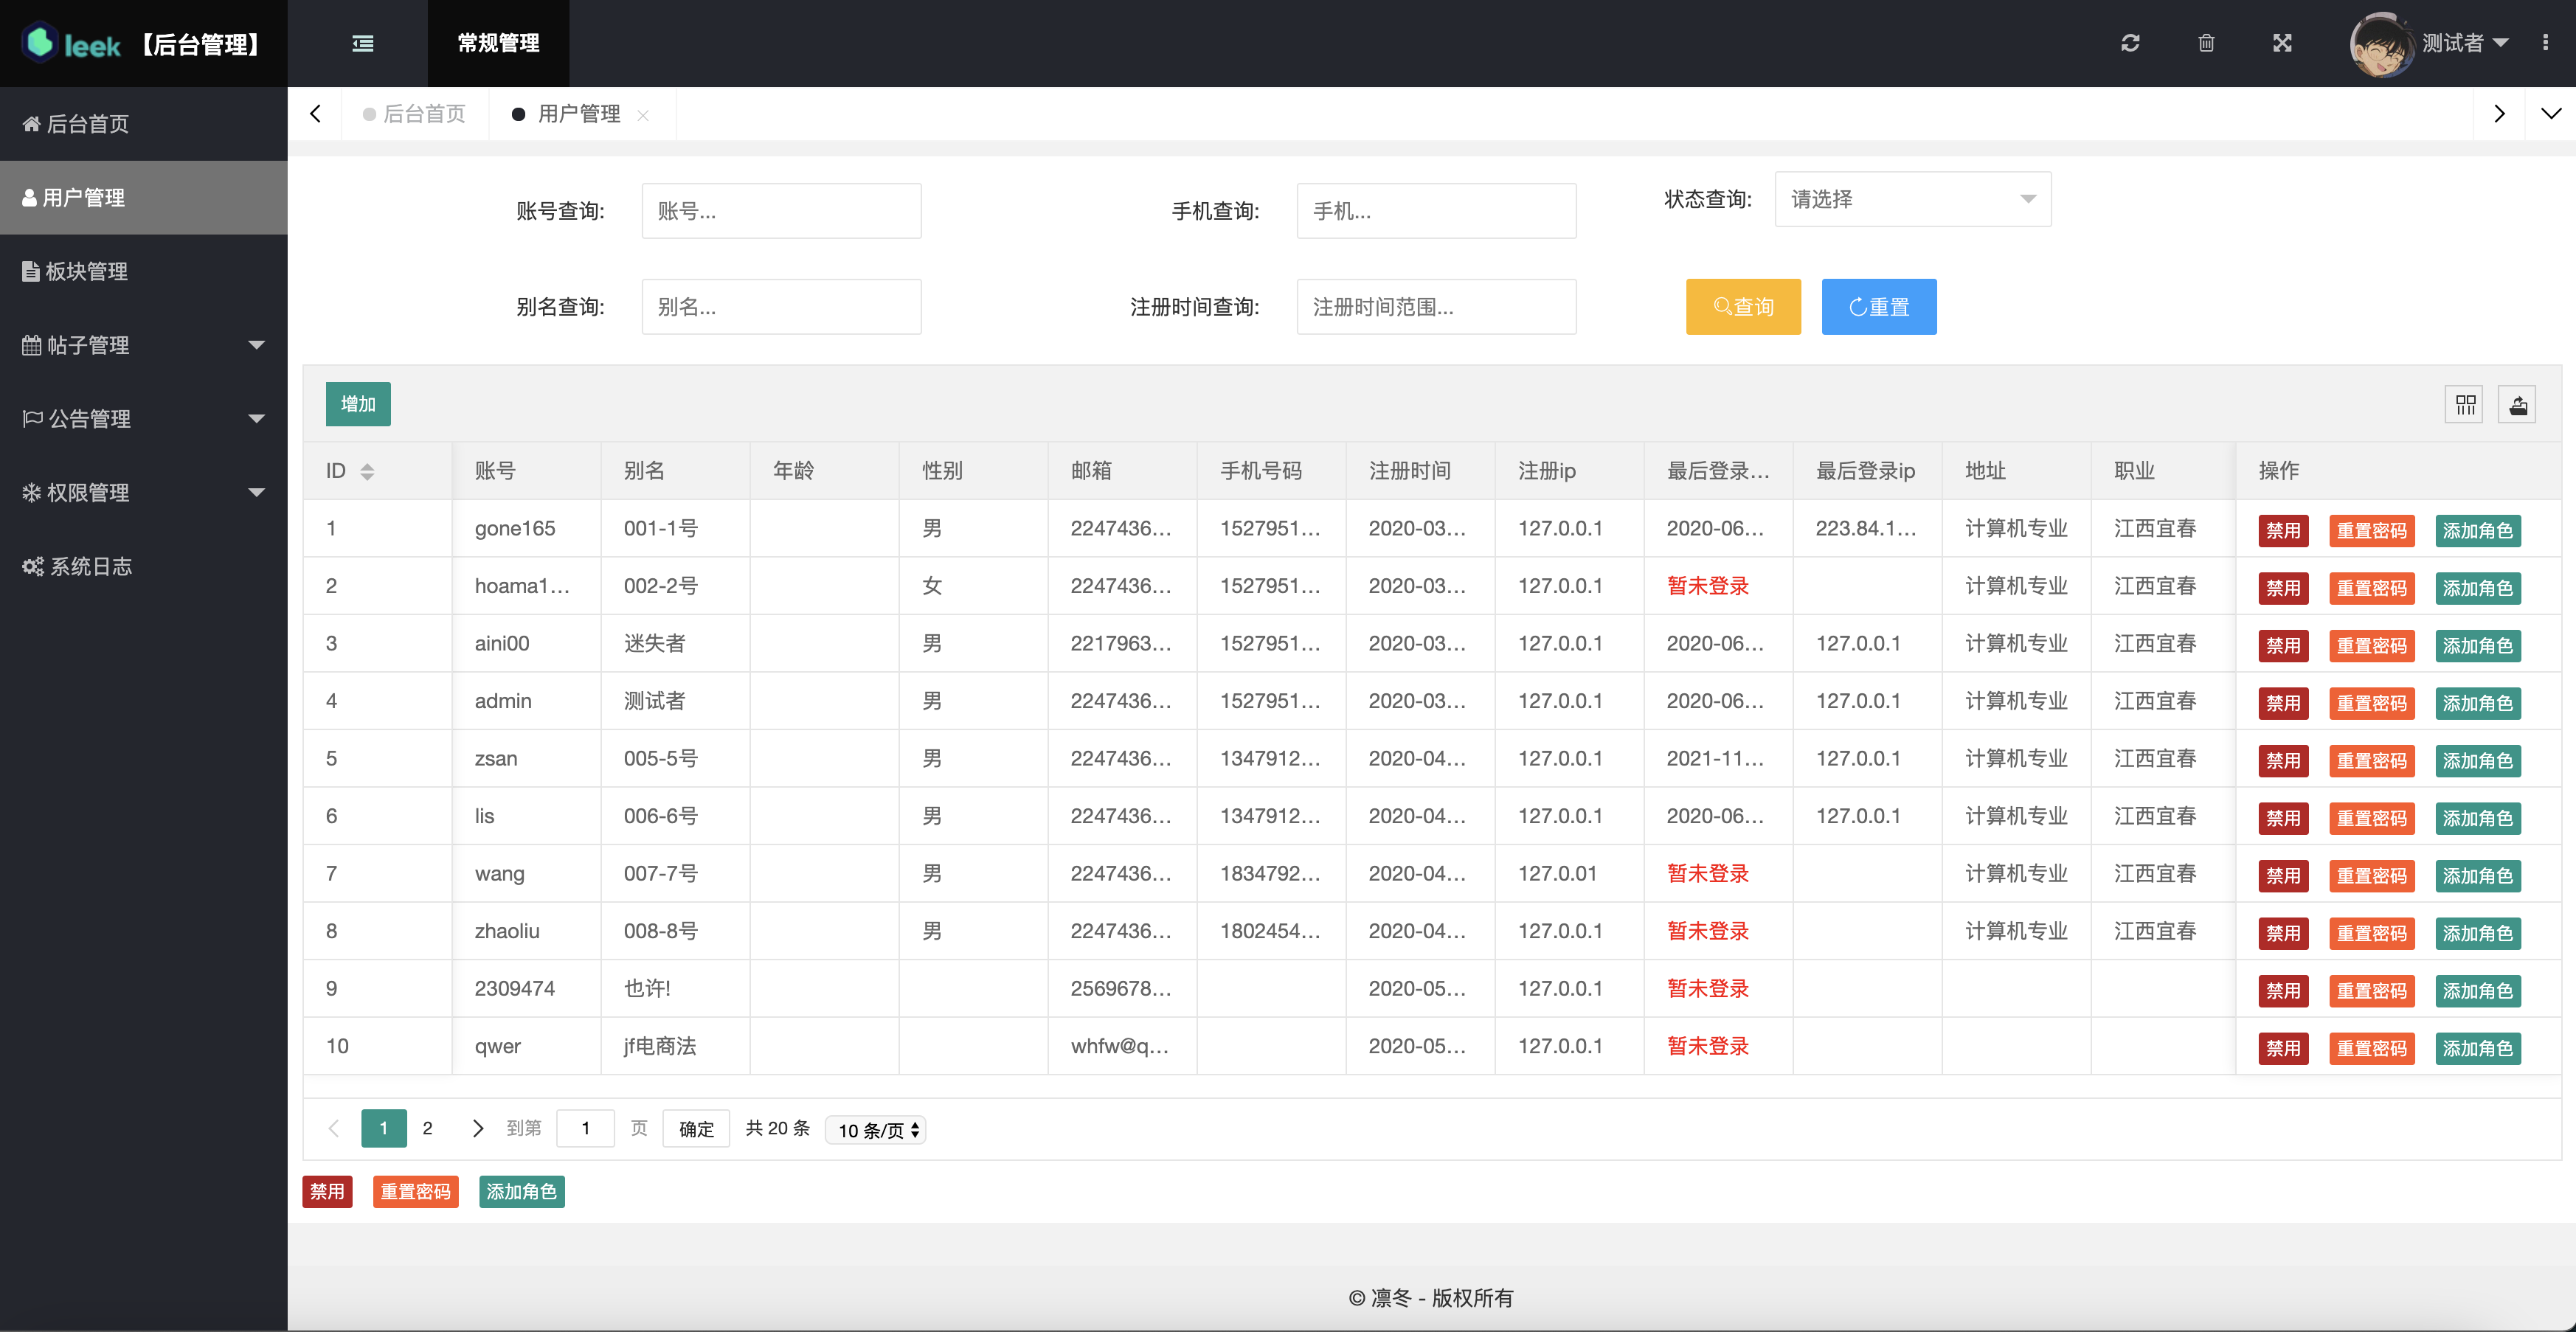This screenshot has width=2576, height=1332.
Task: Open the vertical three-dot more menu
Action: pos(2545,43)
